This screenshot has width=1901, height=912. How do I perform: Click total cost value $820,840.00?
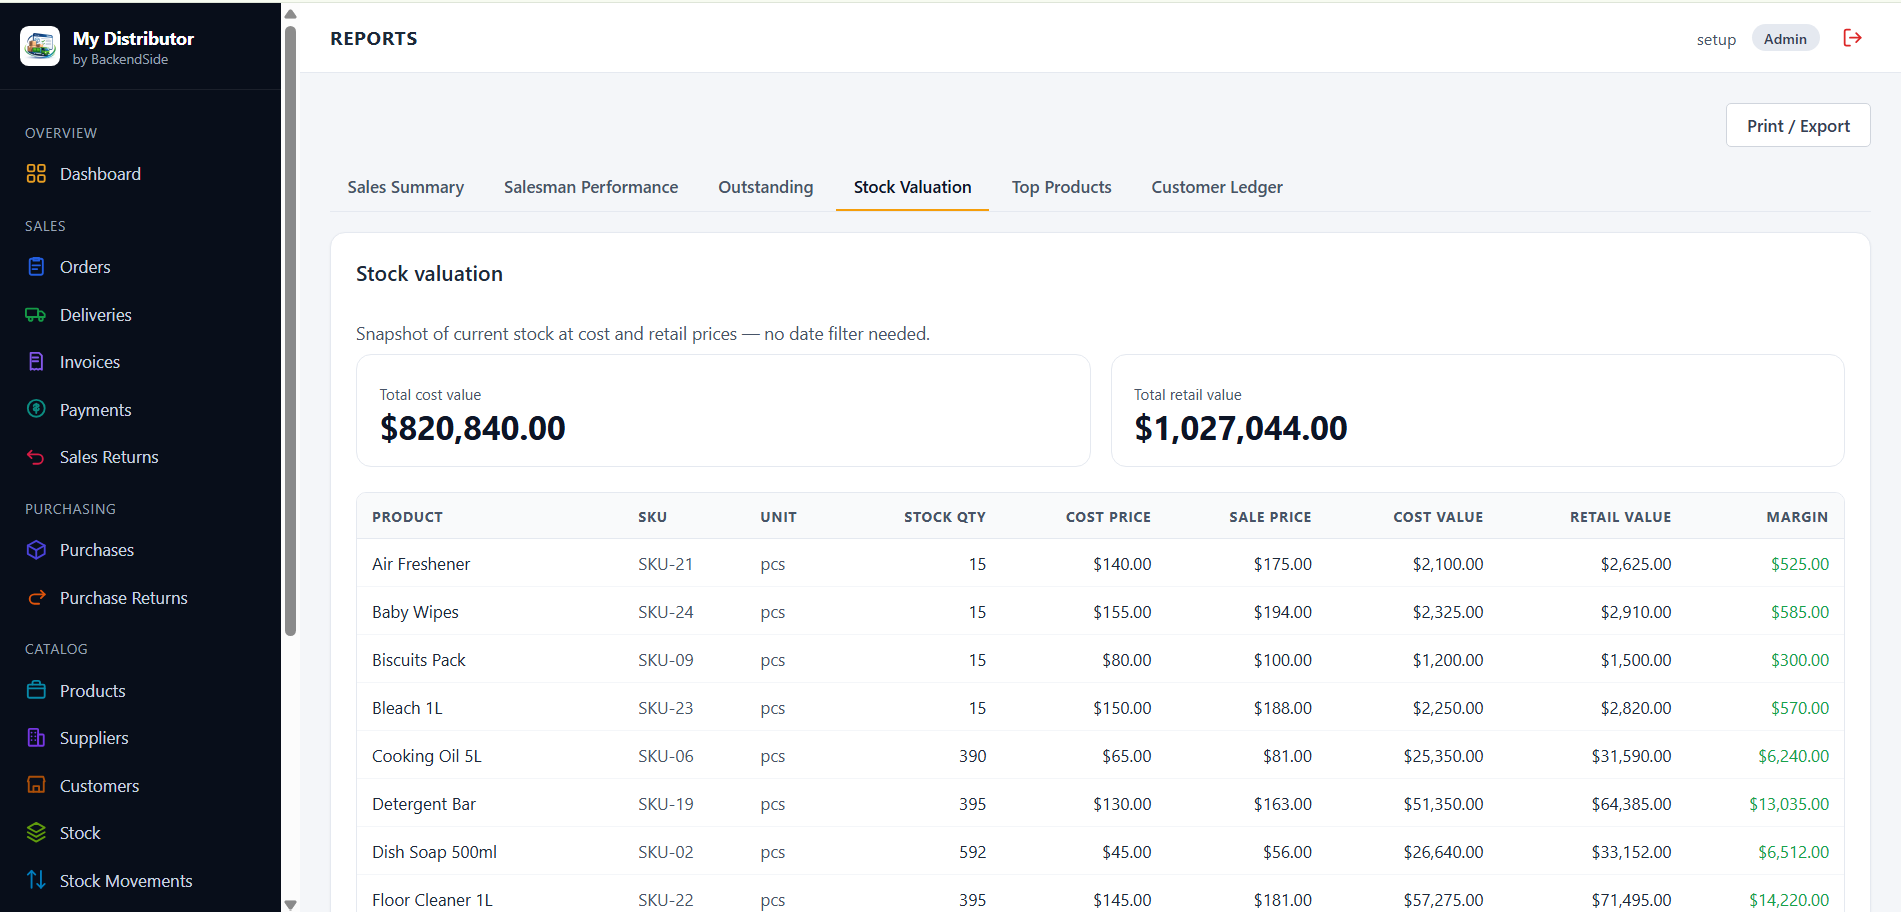[472, 428]
